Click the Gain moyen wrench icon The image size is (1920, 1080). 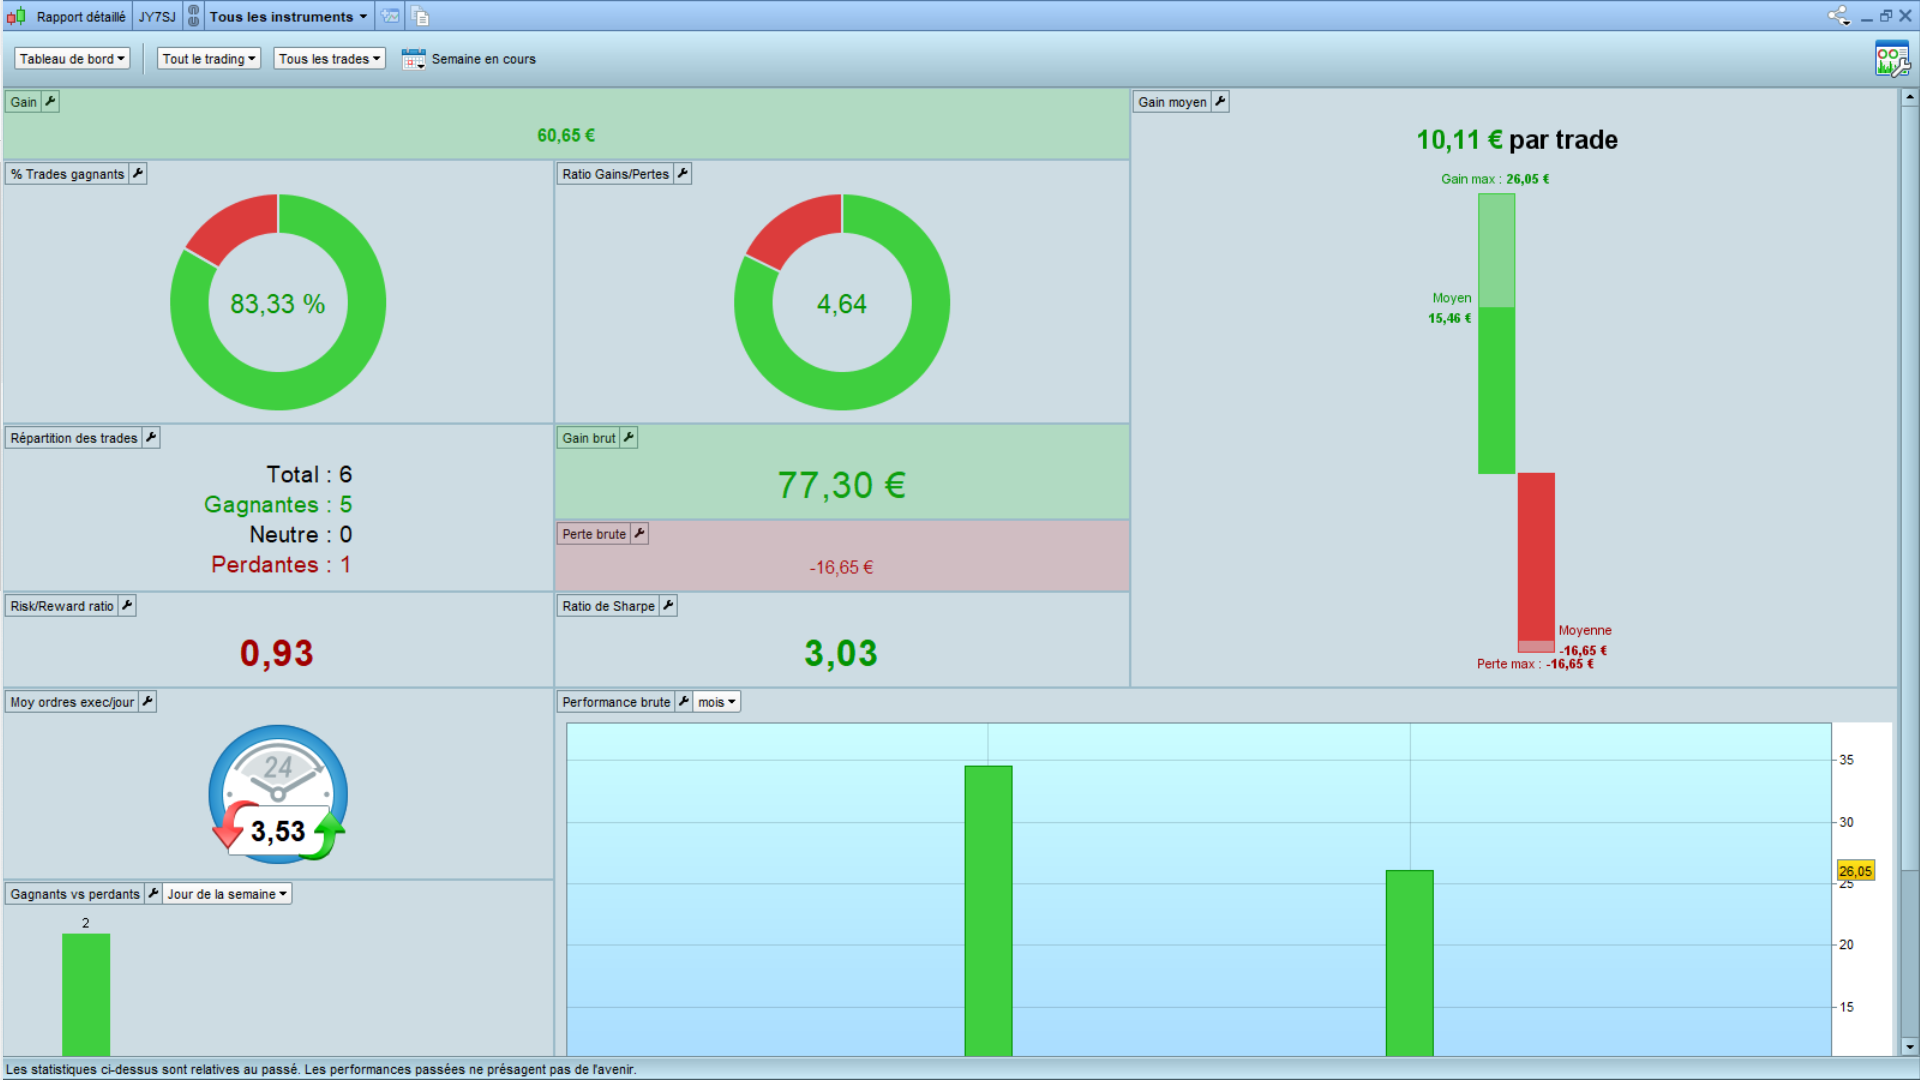[x=1220, y=101]
